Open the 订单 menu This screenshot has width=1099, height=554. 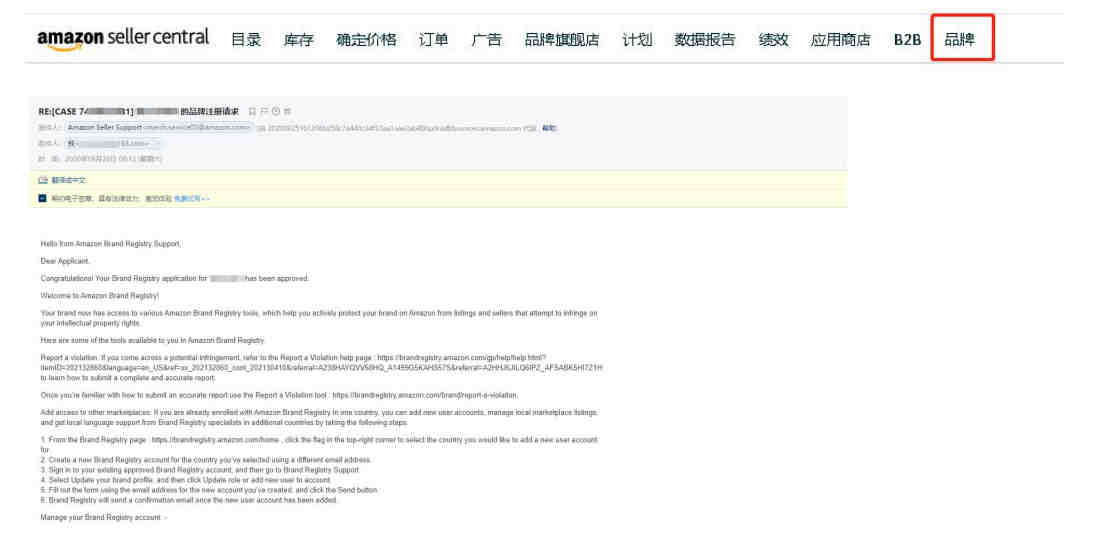point(433,40)
